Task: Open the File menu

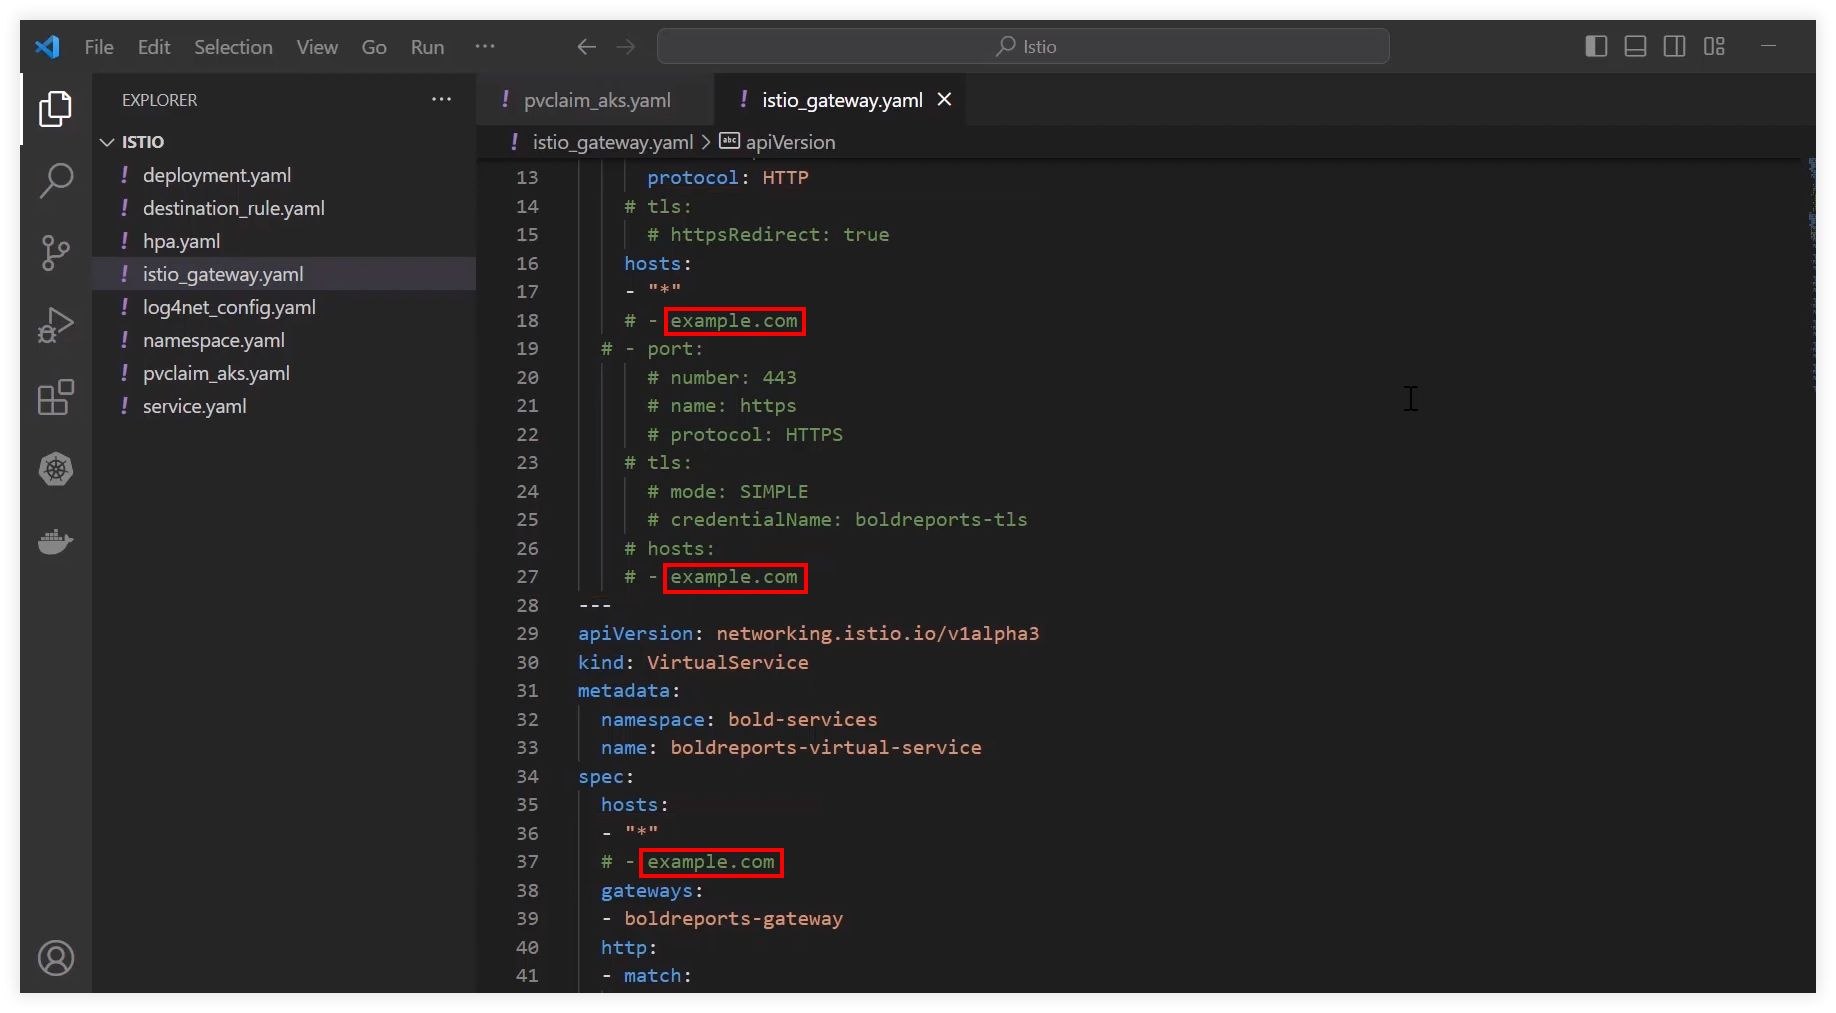Action: 99,47
